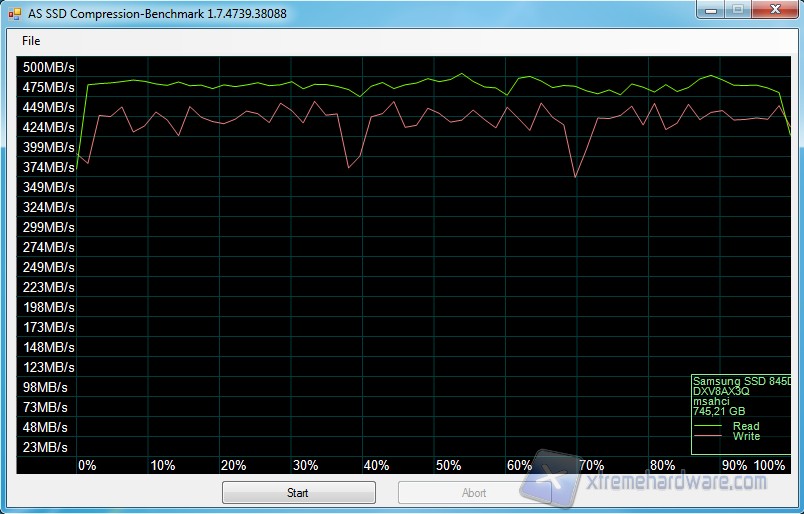Screen dimensions: 804x514
Task: Select the red Write legend line
Action: point(710,437)
